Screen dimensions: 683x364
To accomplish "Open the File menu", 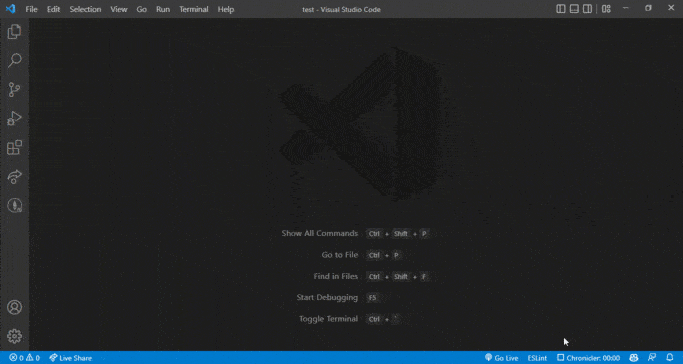I will pos(31,9).
